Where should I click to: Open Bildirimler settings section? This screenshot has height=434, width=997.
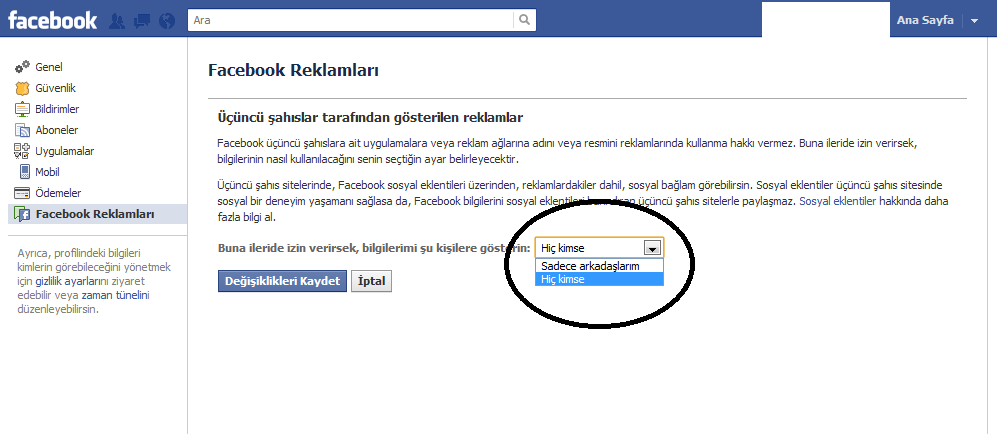click(57, 109)
